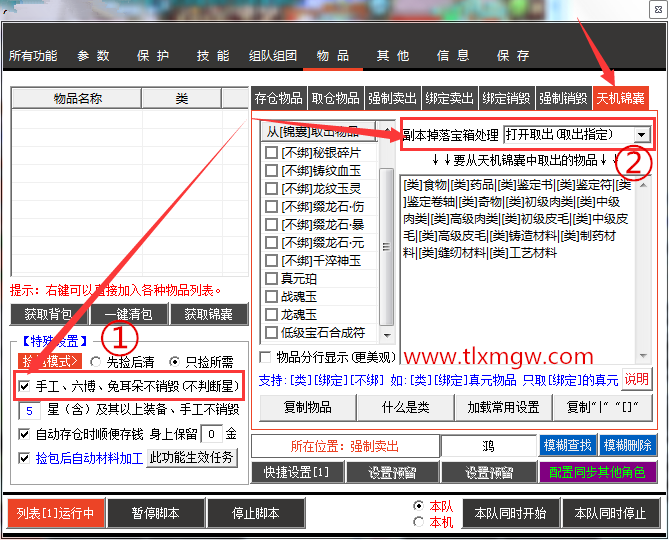The image size is (669, 540).
Task: Select 本队 radio option
Action: (419, 506)
